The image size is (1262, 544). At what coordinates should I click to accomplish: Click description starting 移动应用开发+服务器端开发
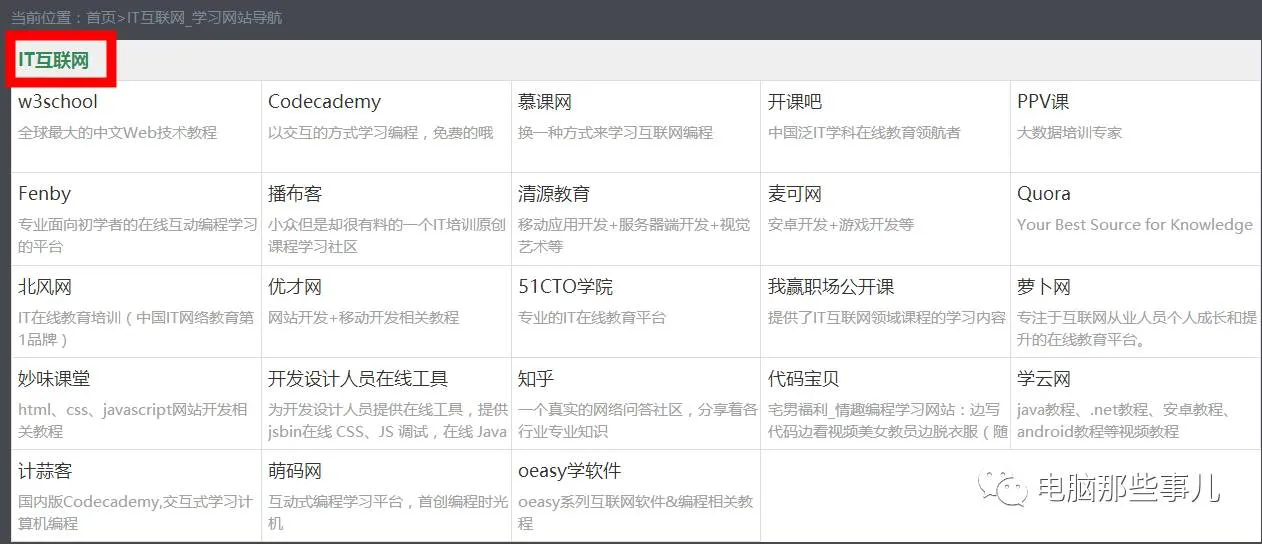[634, 235]
